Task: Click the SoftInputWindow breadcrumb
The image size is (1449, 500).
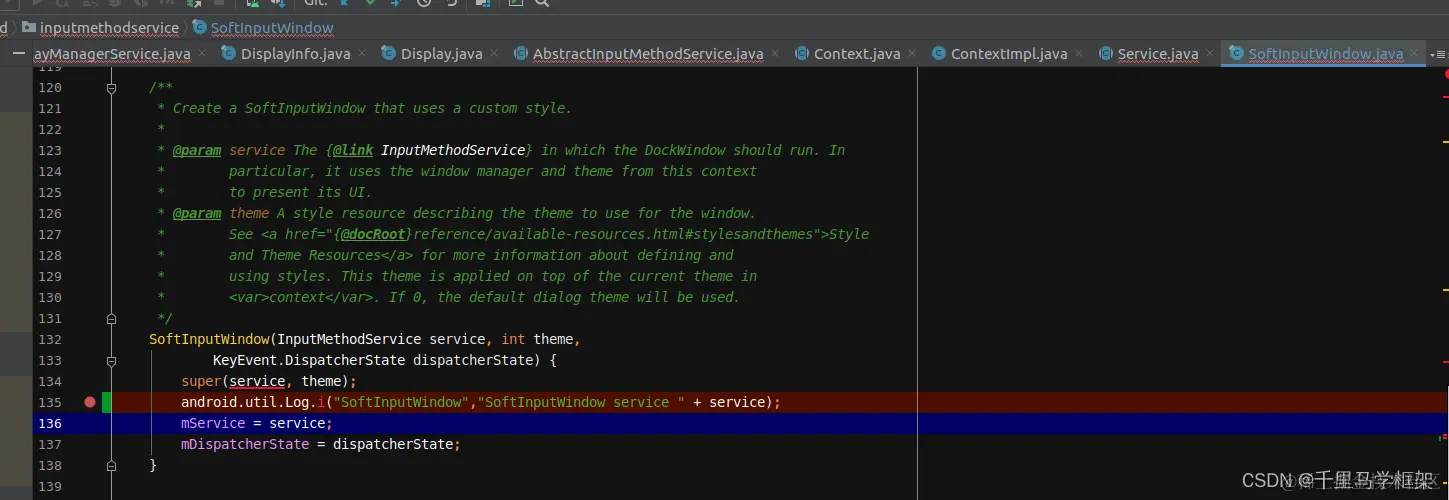Action: [272, 28]
